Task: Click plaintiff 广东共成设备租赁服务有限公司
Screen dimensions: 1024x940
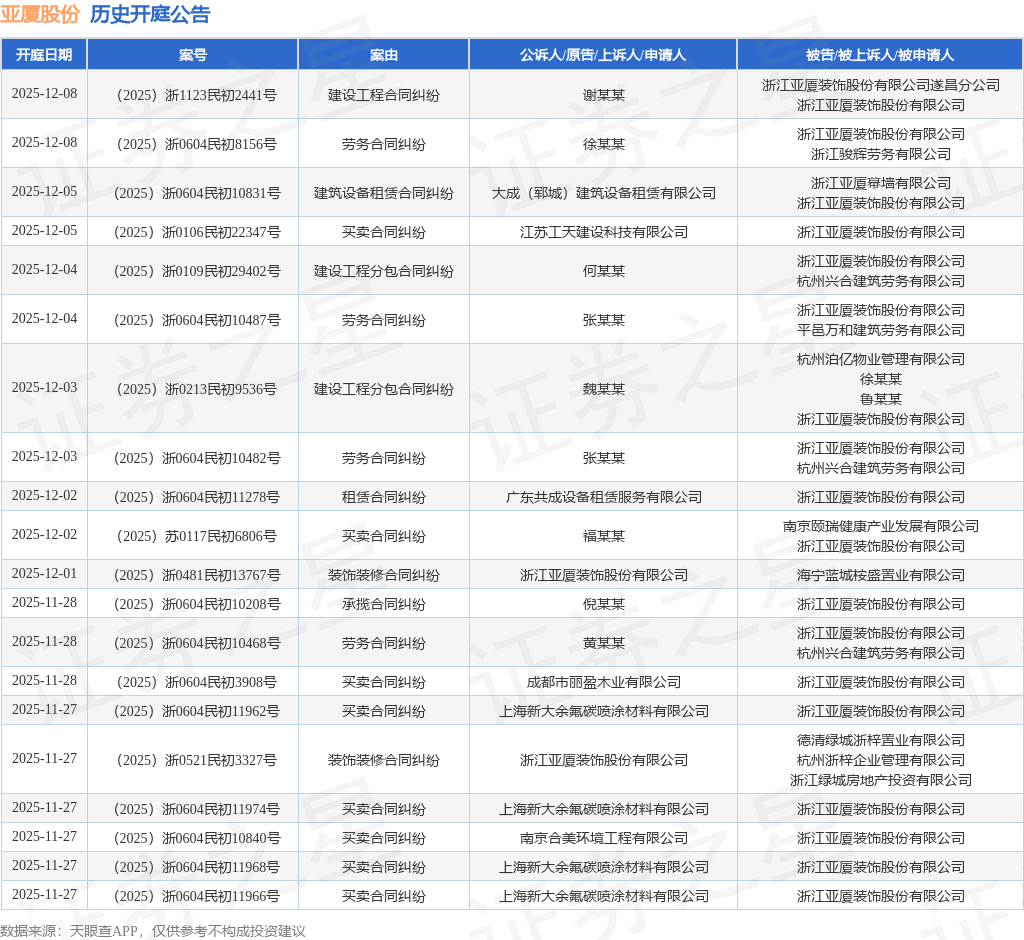Action: click(603, 497)
